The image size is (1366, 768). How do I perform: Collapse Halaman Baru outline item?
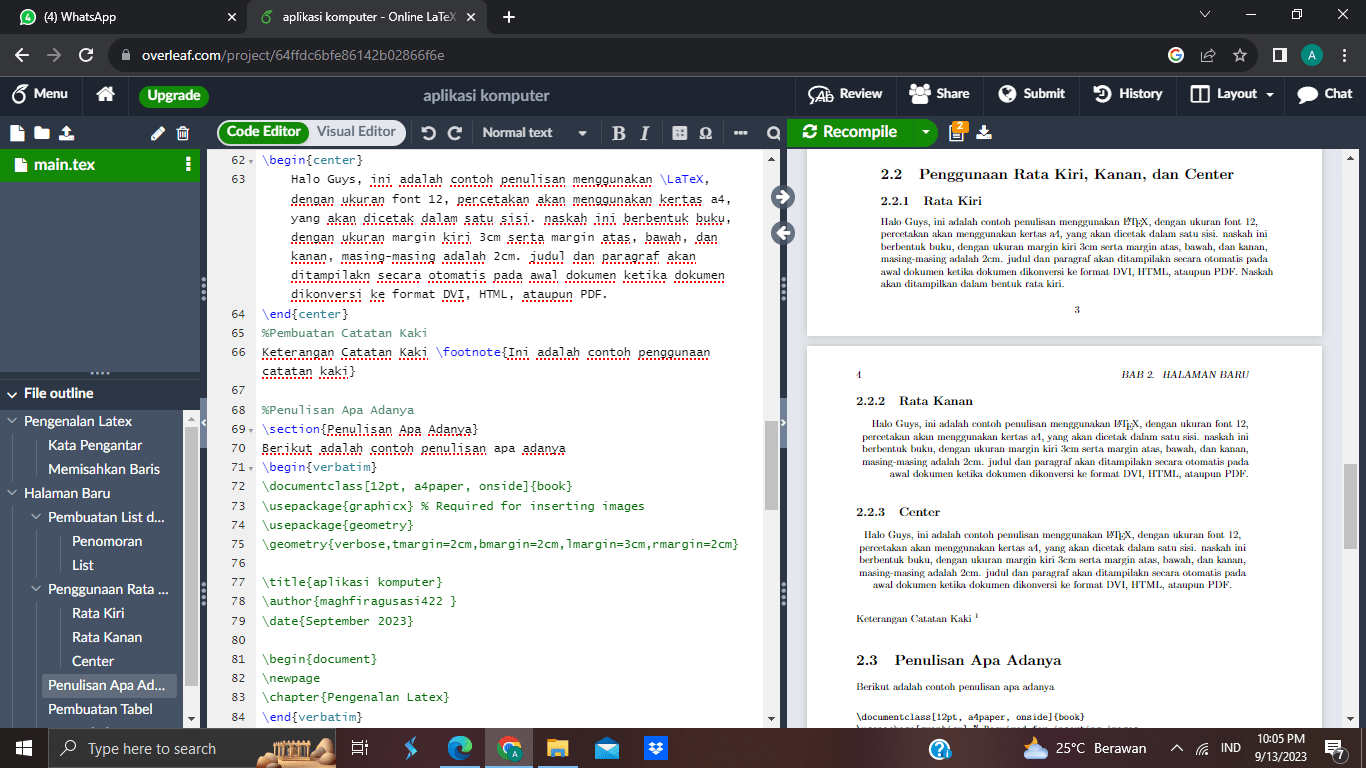[12, 493]
